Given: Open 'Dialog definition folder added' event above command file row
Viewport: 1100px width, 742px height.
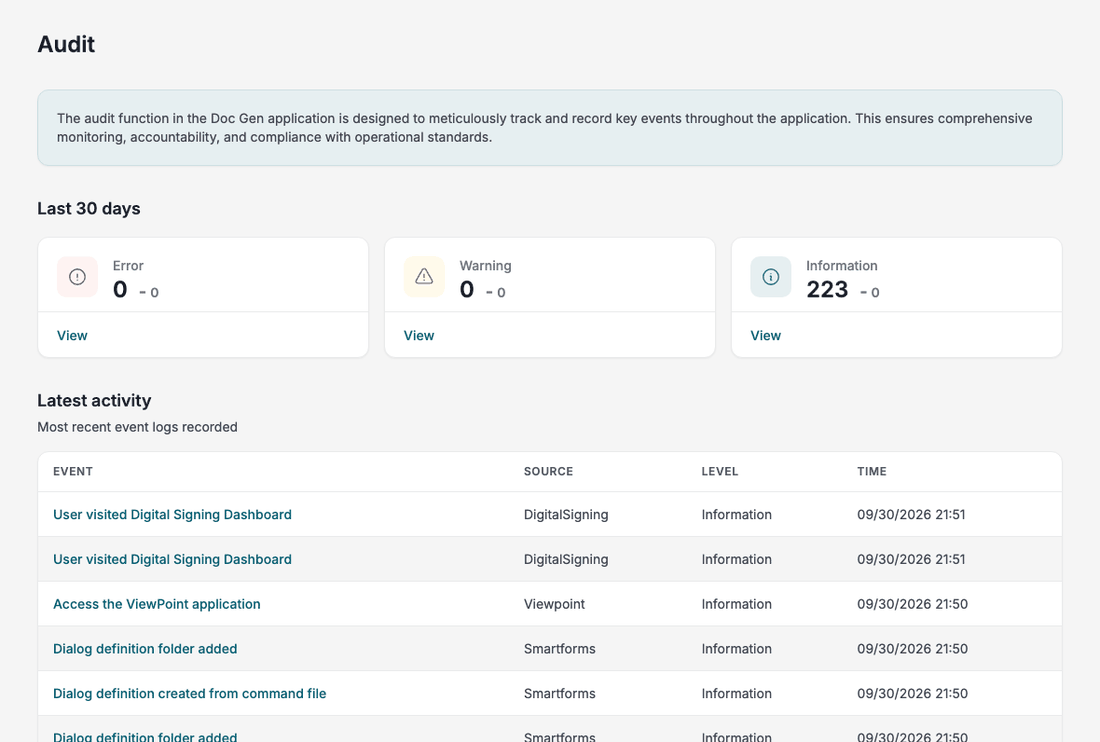Looking at the screenshot, I should click(145, 649).
